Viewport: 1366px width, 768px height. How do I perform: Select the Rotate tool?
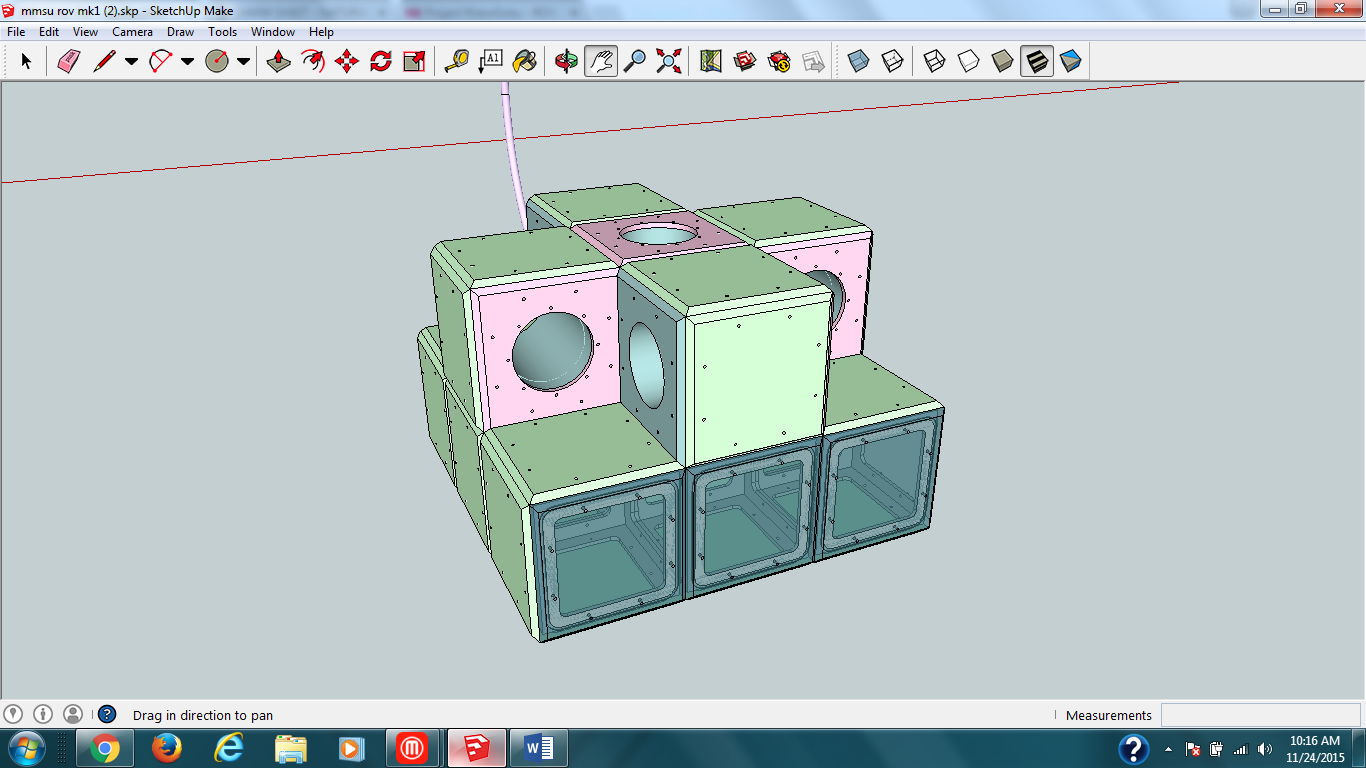(380, 62)
